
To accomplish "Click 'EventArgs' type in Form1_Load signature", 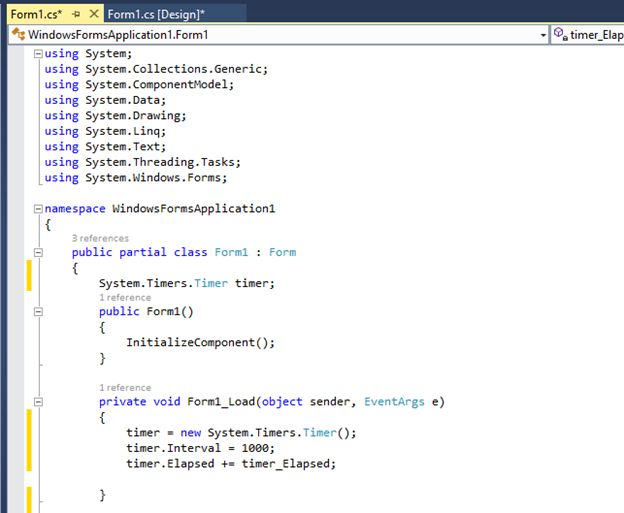I will click(x=394, y=402).
